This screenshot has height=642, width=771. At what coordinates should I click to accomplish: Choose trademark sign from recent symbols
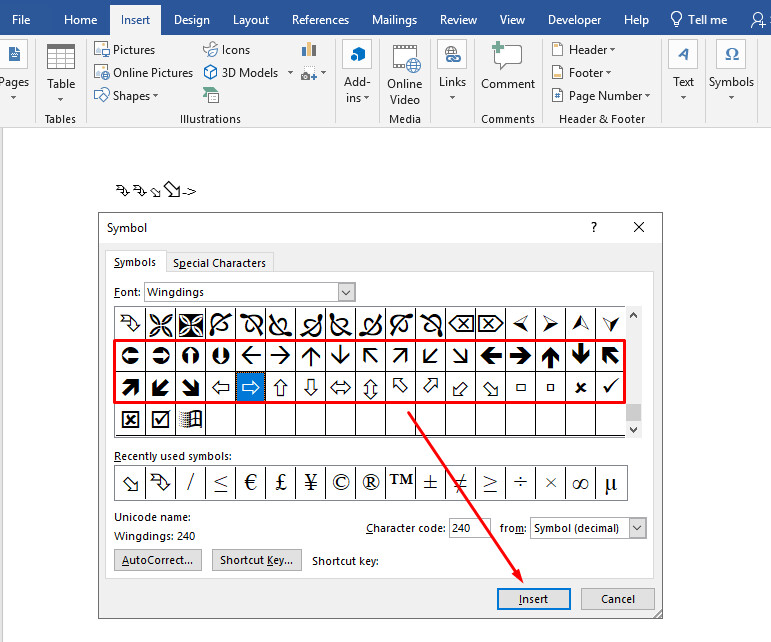click(x=401, y=483)
